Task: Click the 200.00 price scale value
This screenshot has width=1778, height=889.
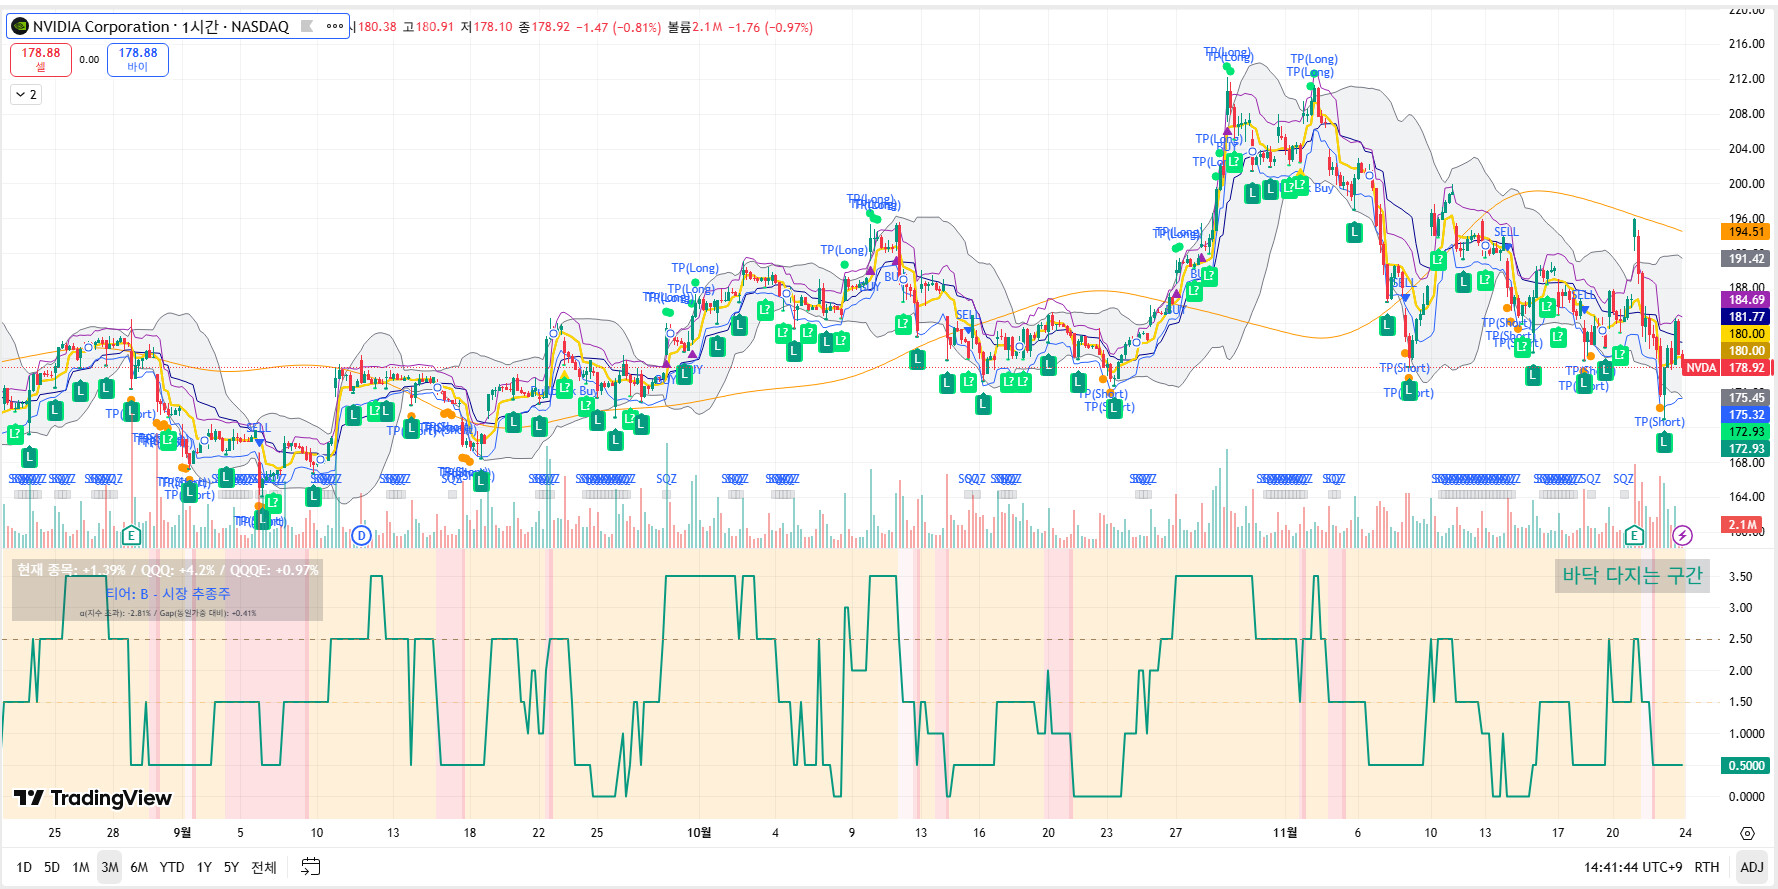Action: 1746,184
